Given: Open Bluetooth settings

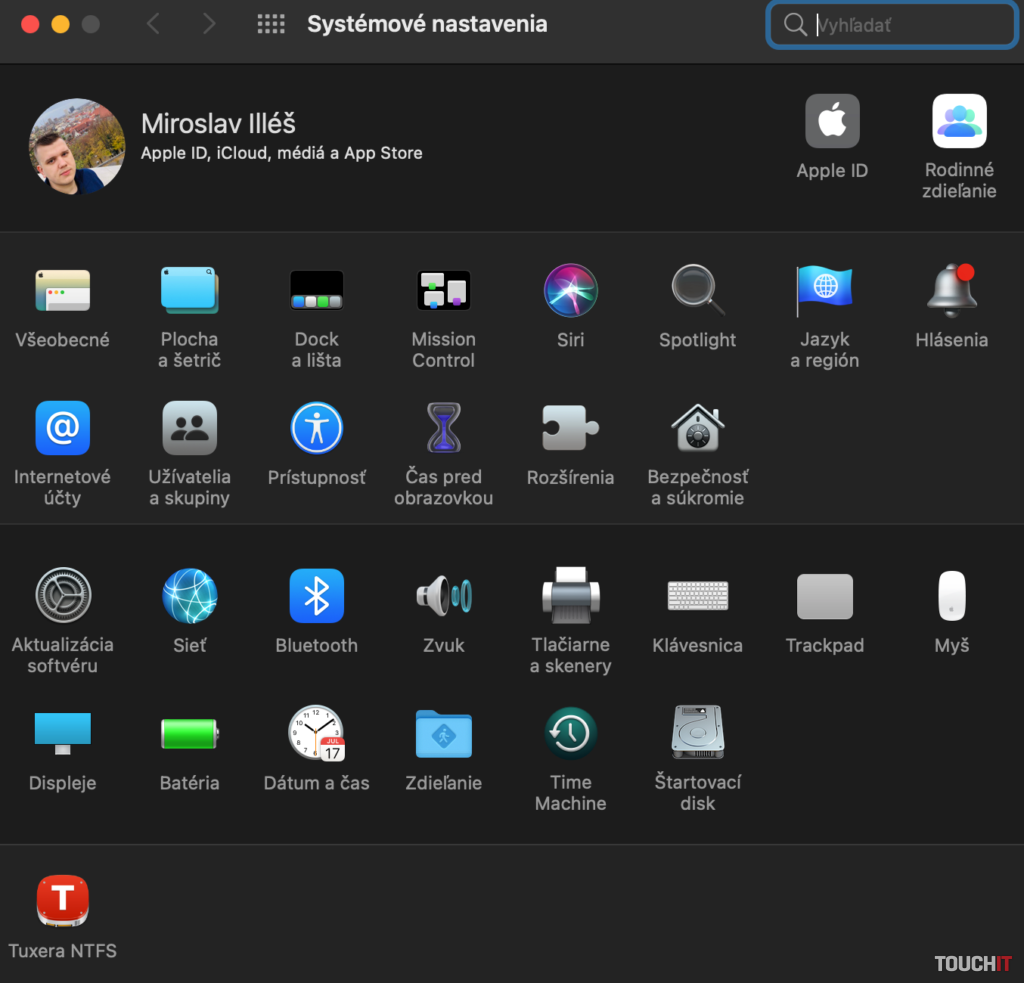Looking at the screenshot, I should (x=316, y=596).
